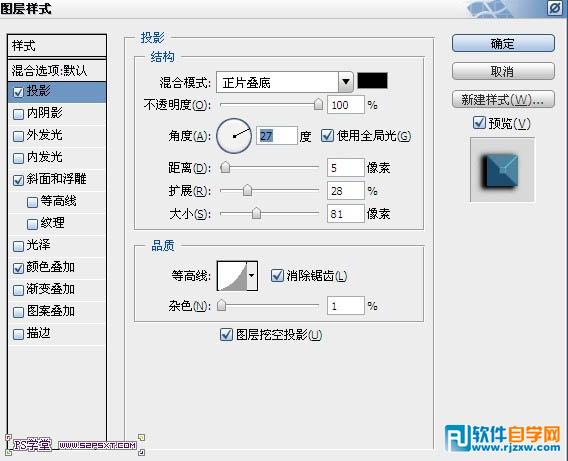Viewport: 568px width, 461px height.
Task: Enable the 外发光 outer glow checkbox
Action: click(18, 136)
